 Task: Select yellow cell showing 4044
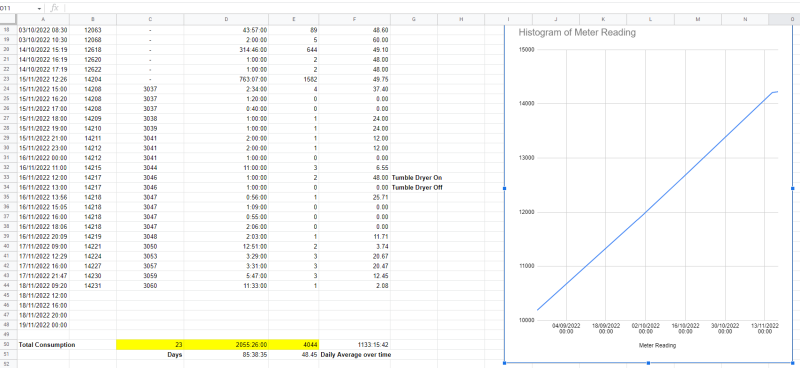[294, 345]
